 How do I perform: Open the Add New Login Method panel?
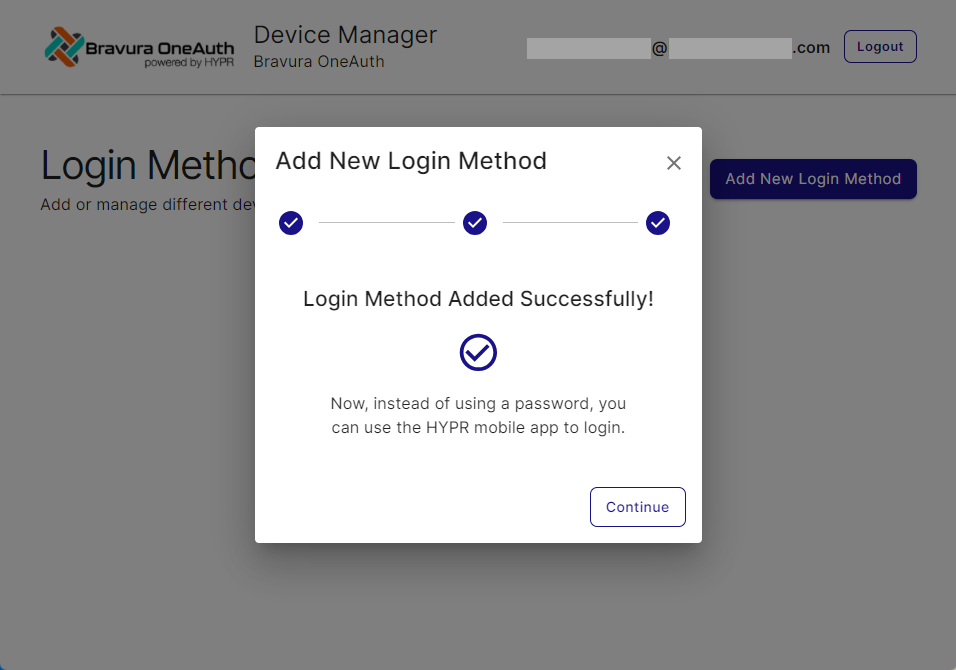pyautogui.click(x=812, y=179)
